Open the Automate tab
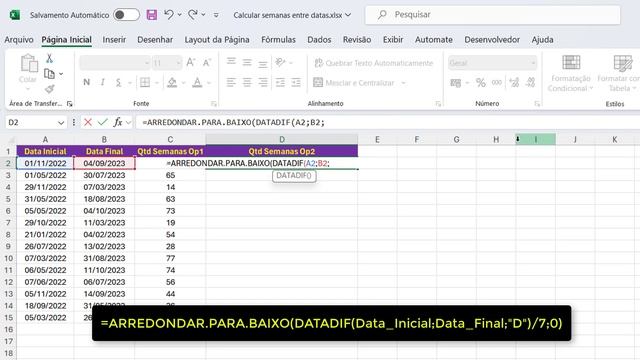Screen dimensions: 640x360 pyautogui.click(x=434, y=40)
